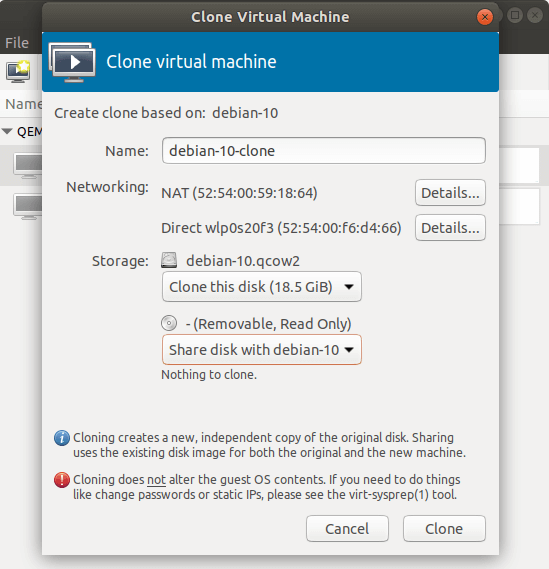The image size is (549, 569).
Task: Click the first VM monitor icon in the background list
Action: point(28,166)
